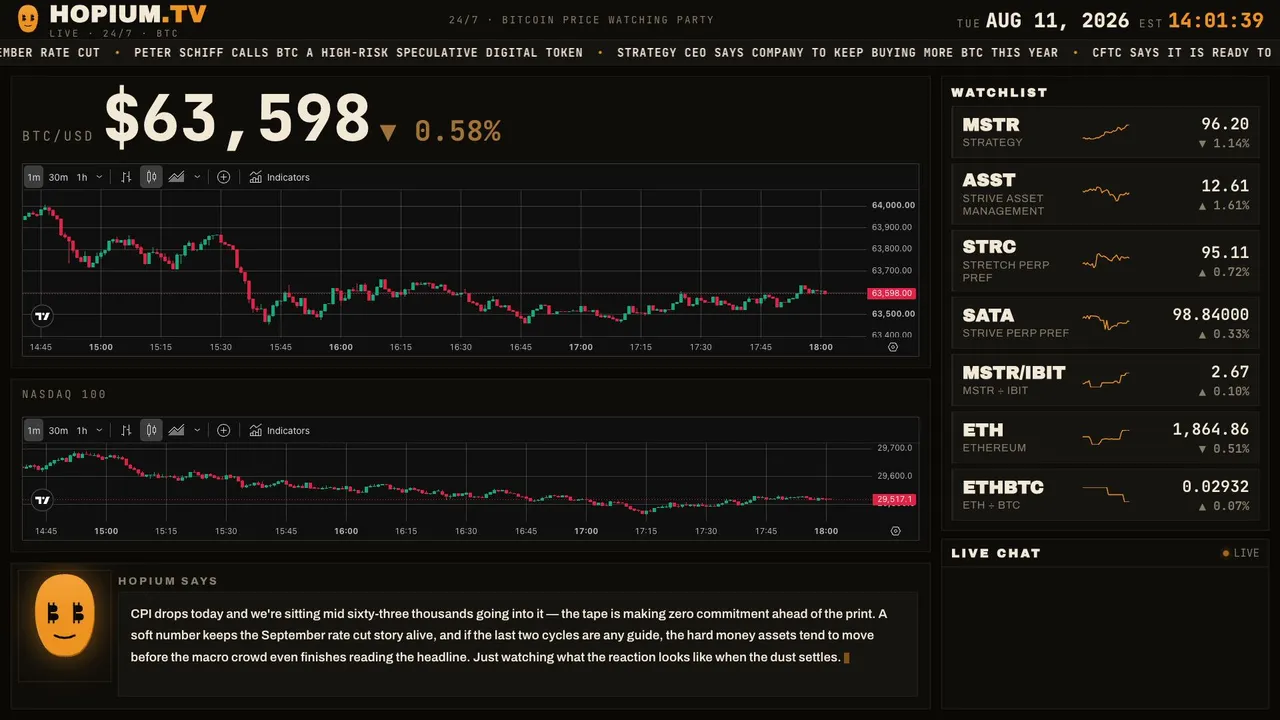Viewport: 1280px width, 720px height.
Task: Open time axis settings on BTC/USD chart
Action: point(893,347)
